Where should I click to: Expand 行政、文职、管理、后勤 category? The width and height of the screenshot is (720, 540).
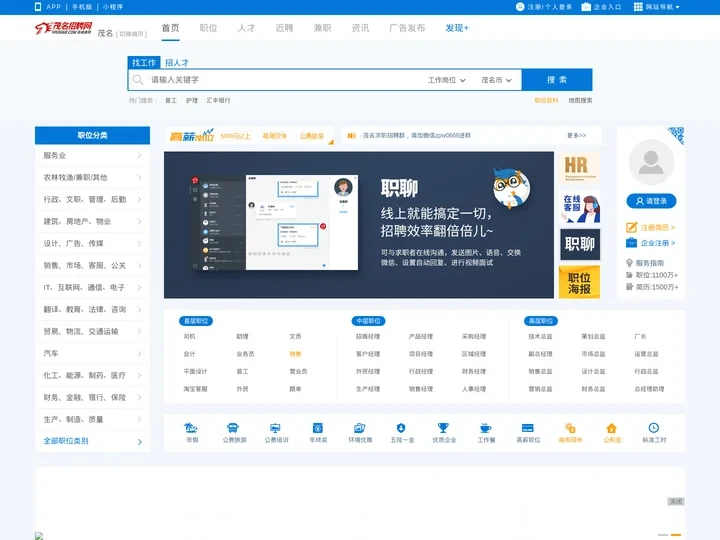click(92, 200)
